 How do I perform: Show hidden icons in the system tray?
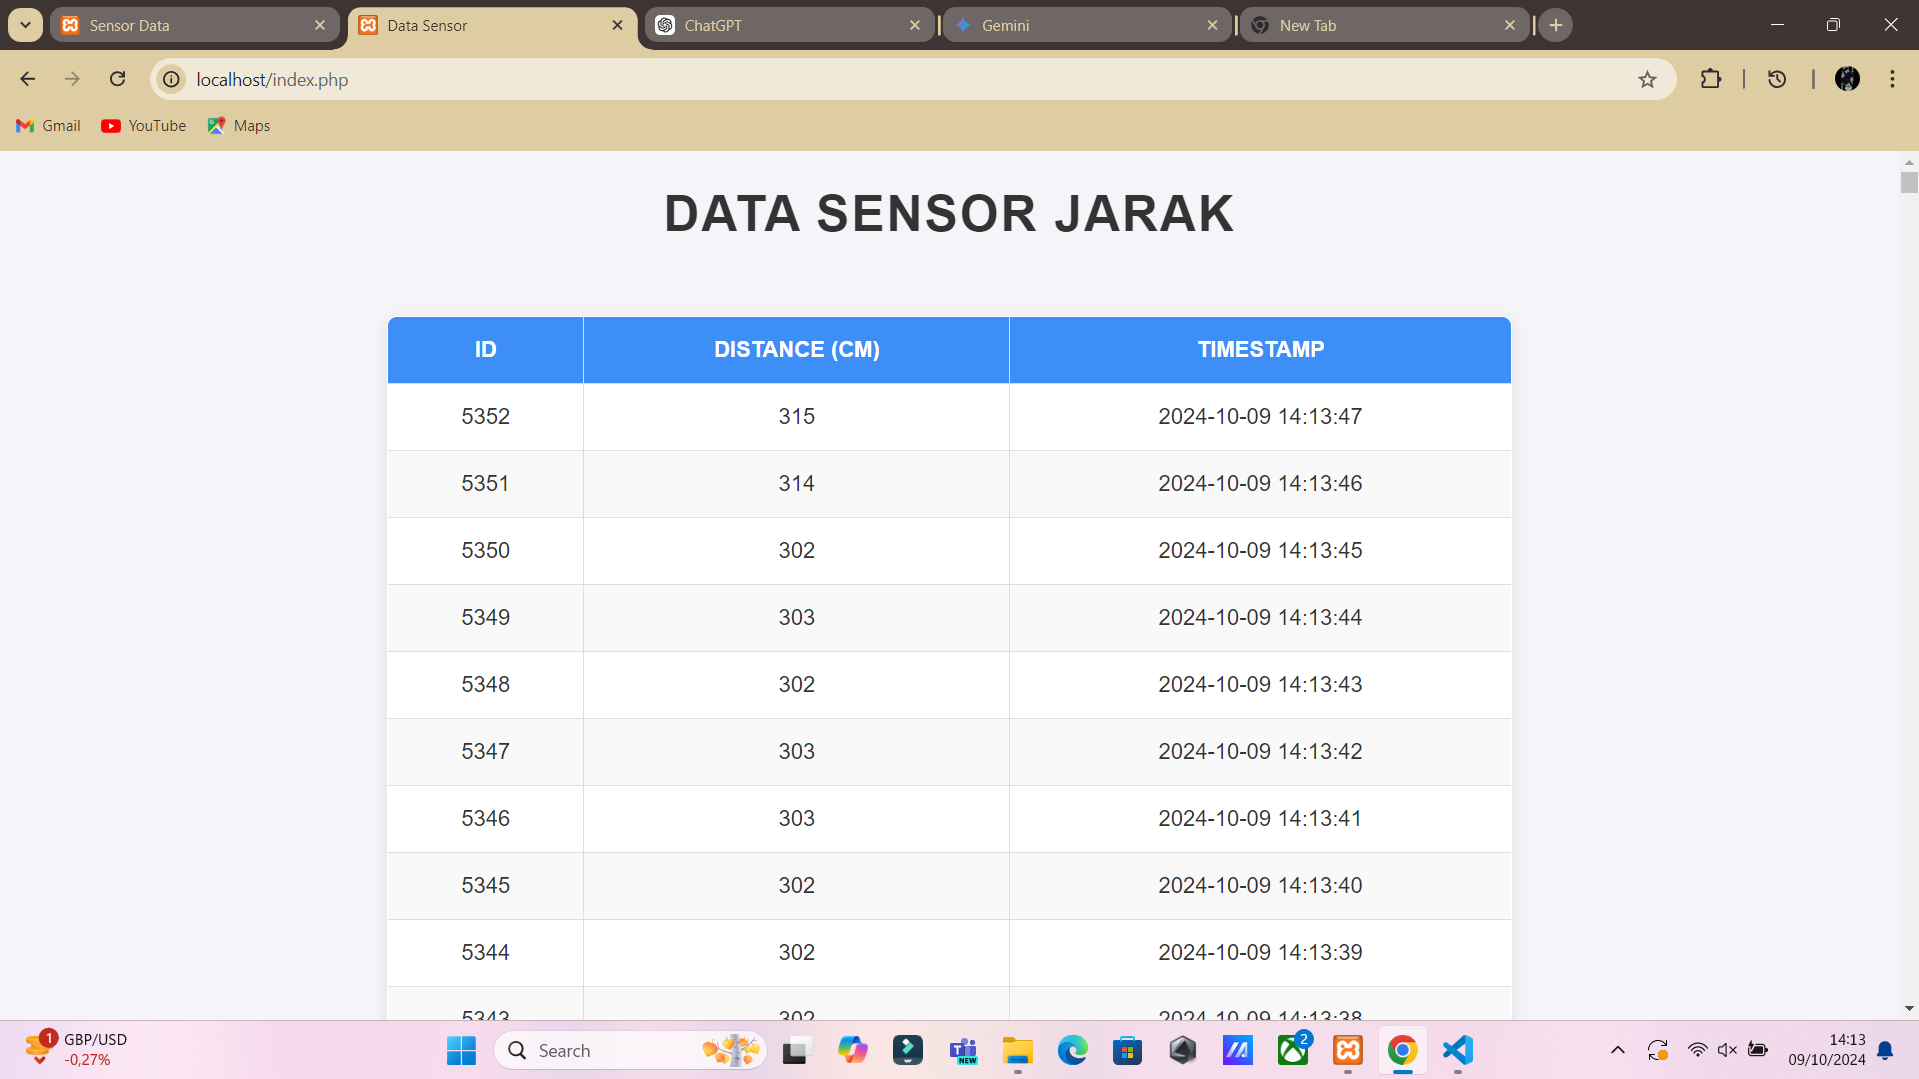click(x=1617, y=1050)
